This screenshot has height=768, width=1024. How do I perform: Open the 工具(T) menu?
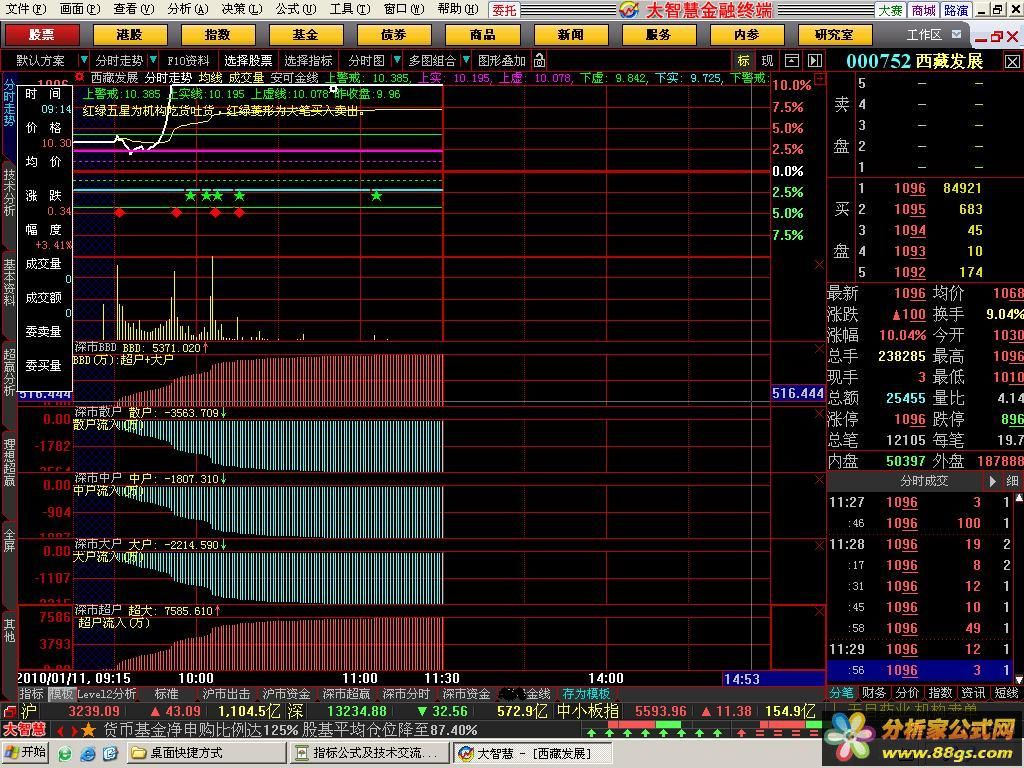click(349, 8)
